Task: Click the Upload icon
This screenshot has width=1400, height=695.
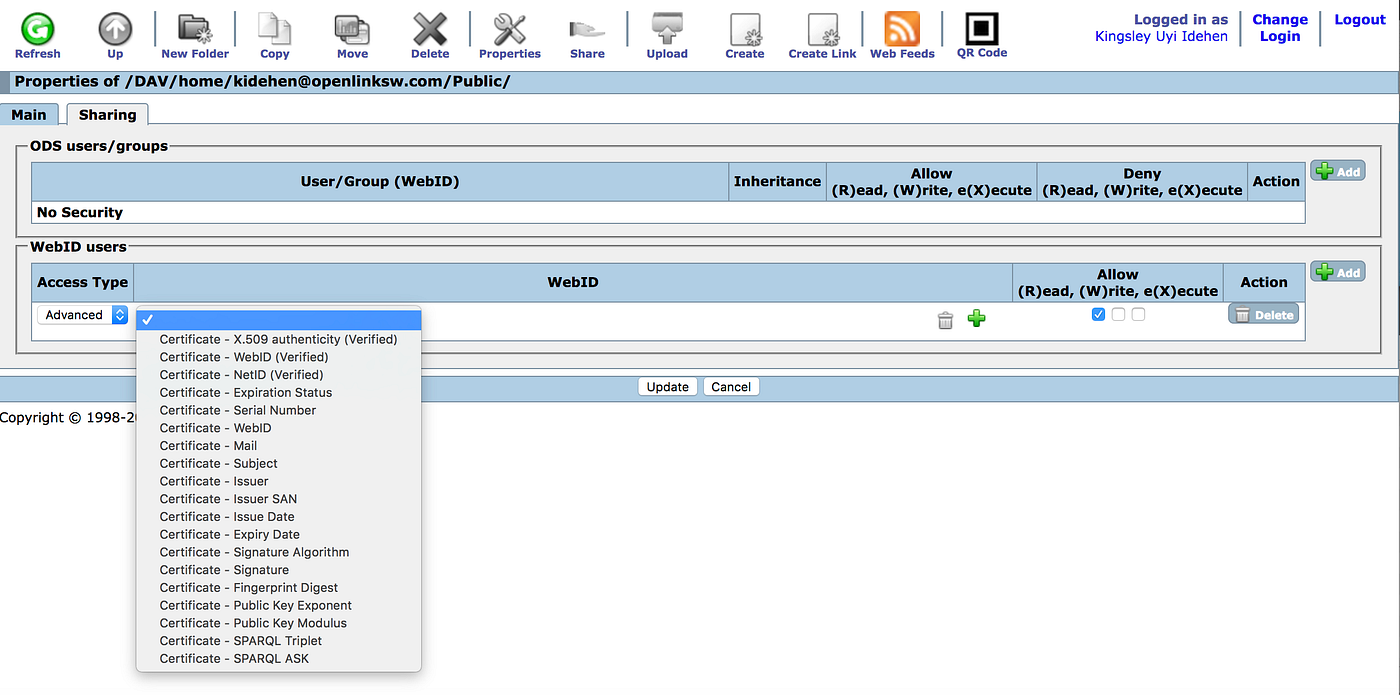Action: point(666,27)
